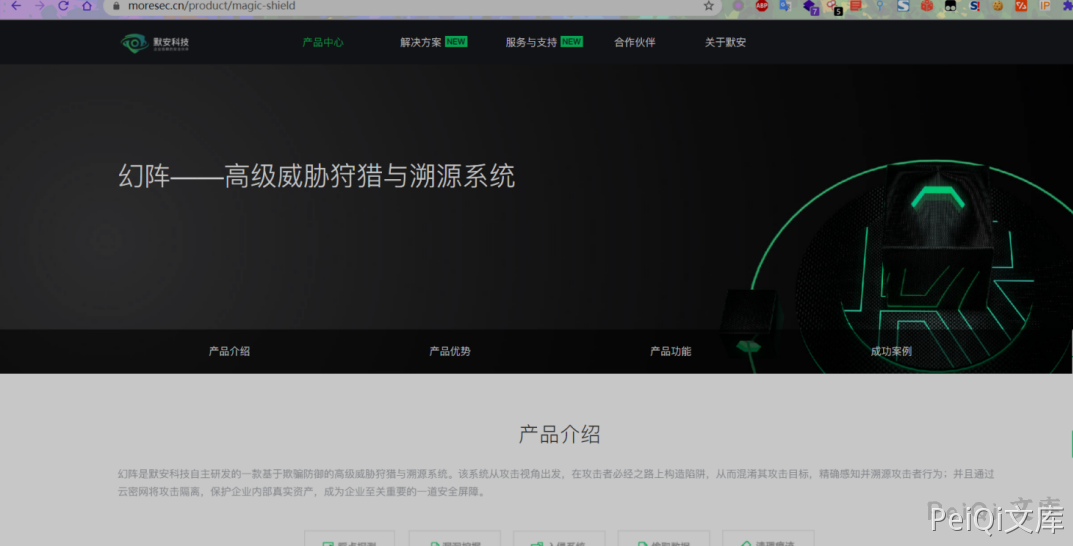The image size is (1073, 546).
Task: Switch to the 成功案例 section tab
Action: coord(891,352)
